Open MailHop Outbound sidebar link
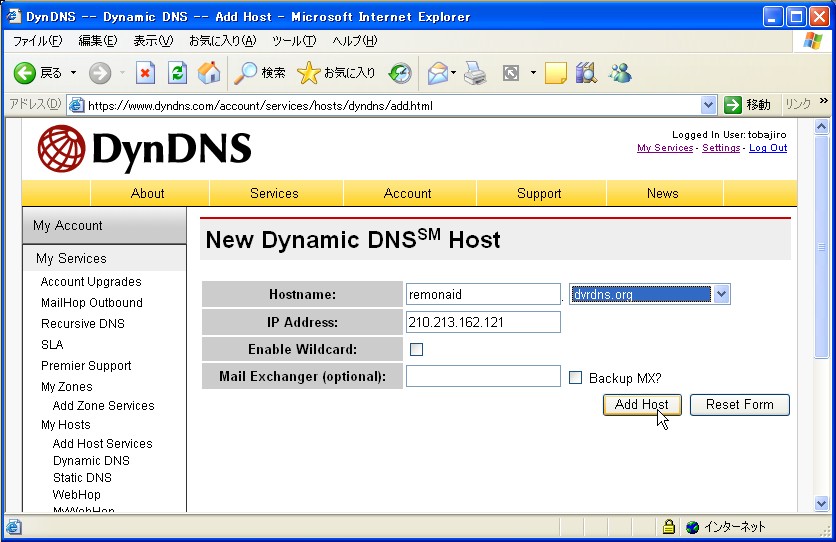Screen dimensions: 836x542 [x=92, y=303]
